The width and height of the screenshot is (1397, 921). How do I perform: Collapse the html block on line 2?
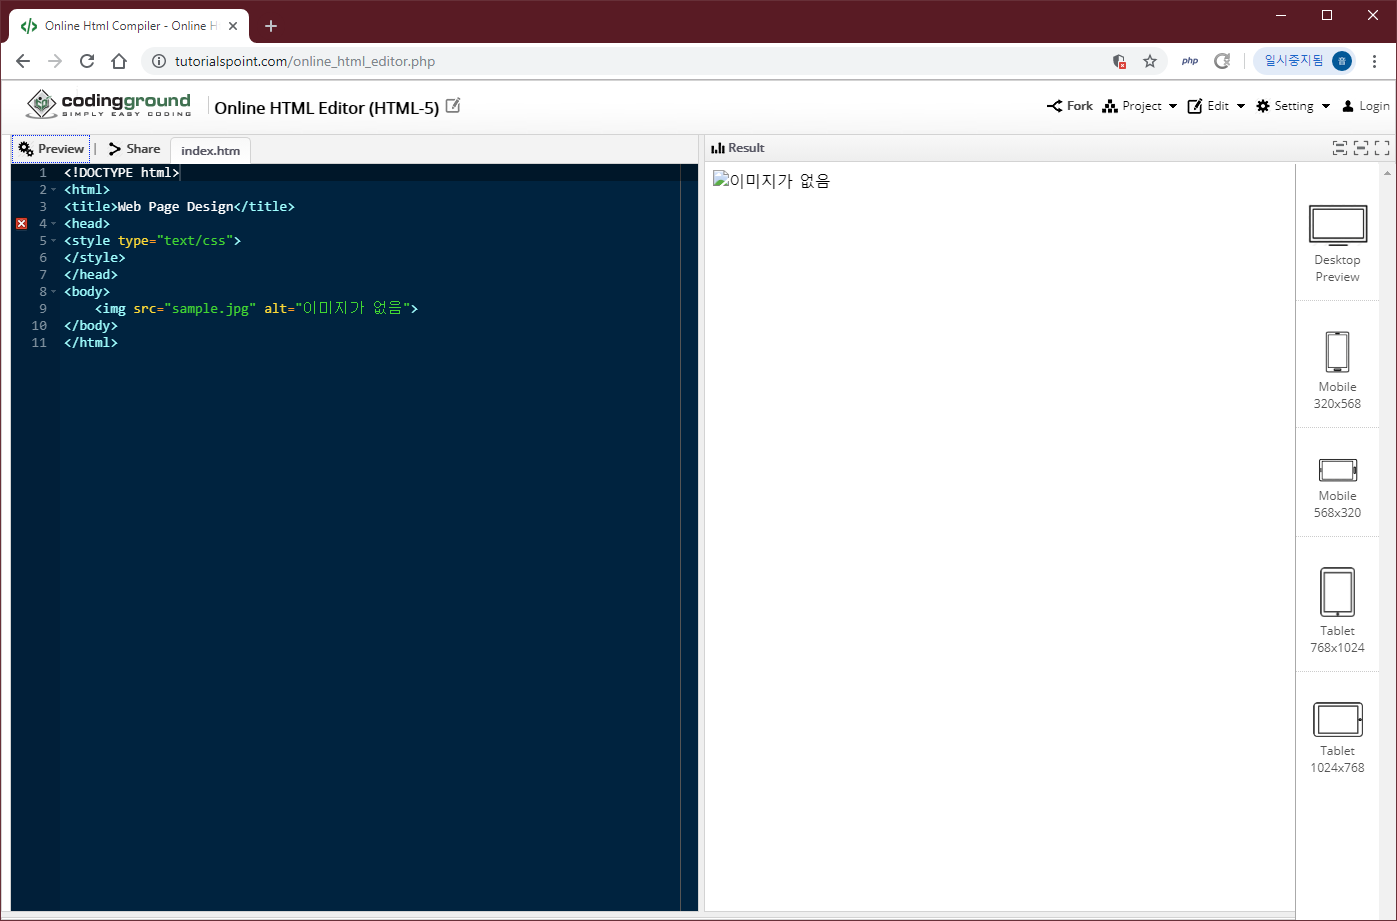pos(53,190)
